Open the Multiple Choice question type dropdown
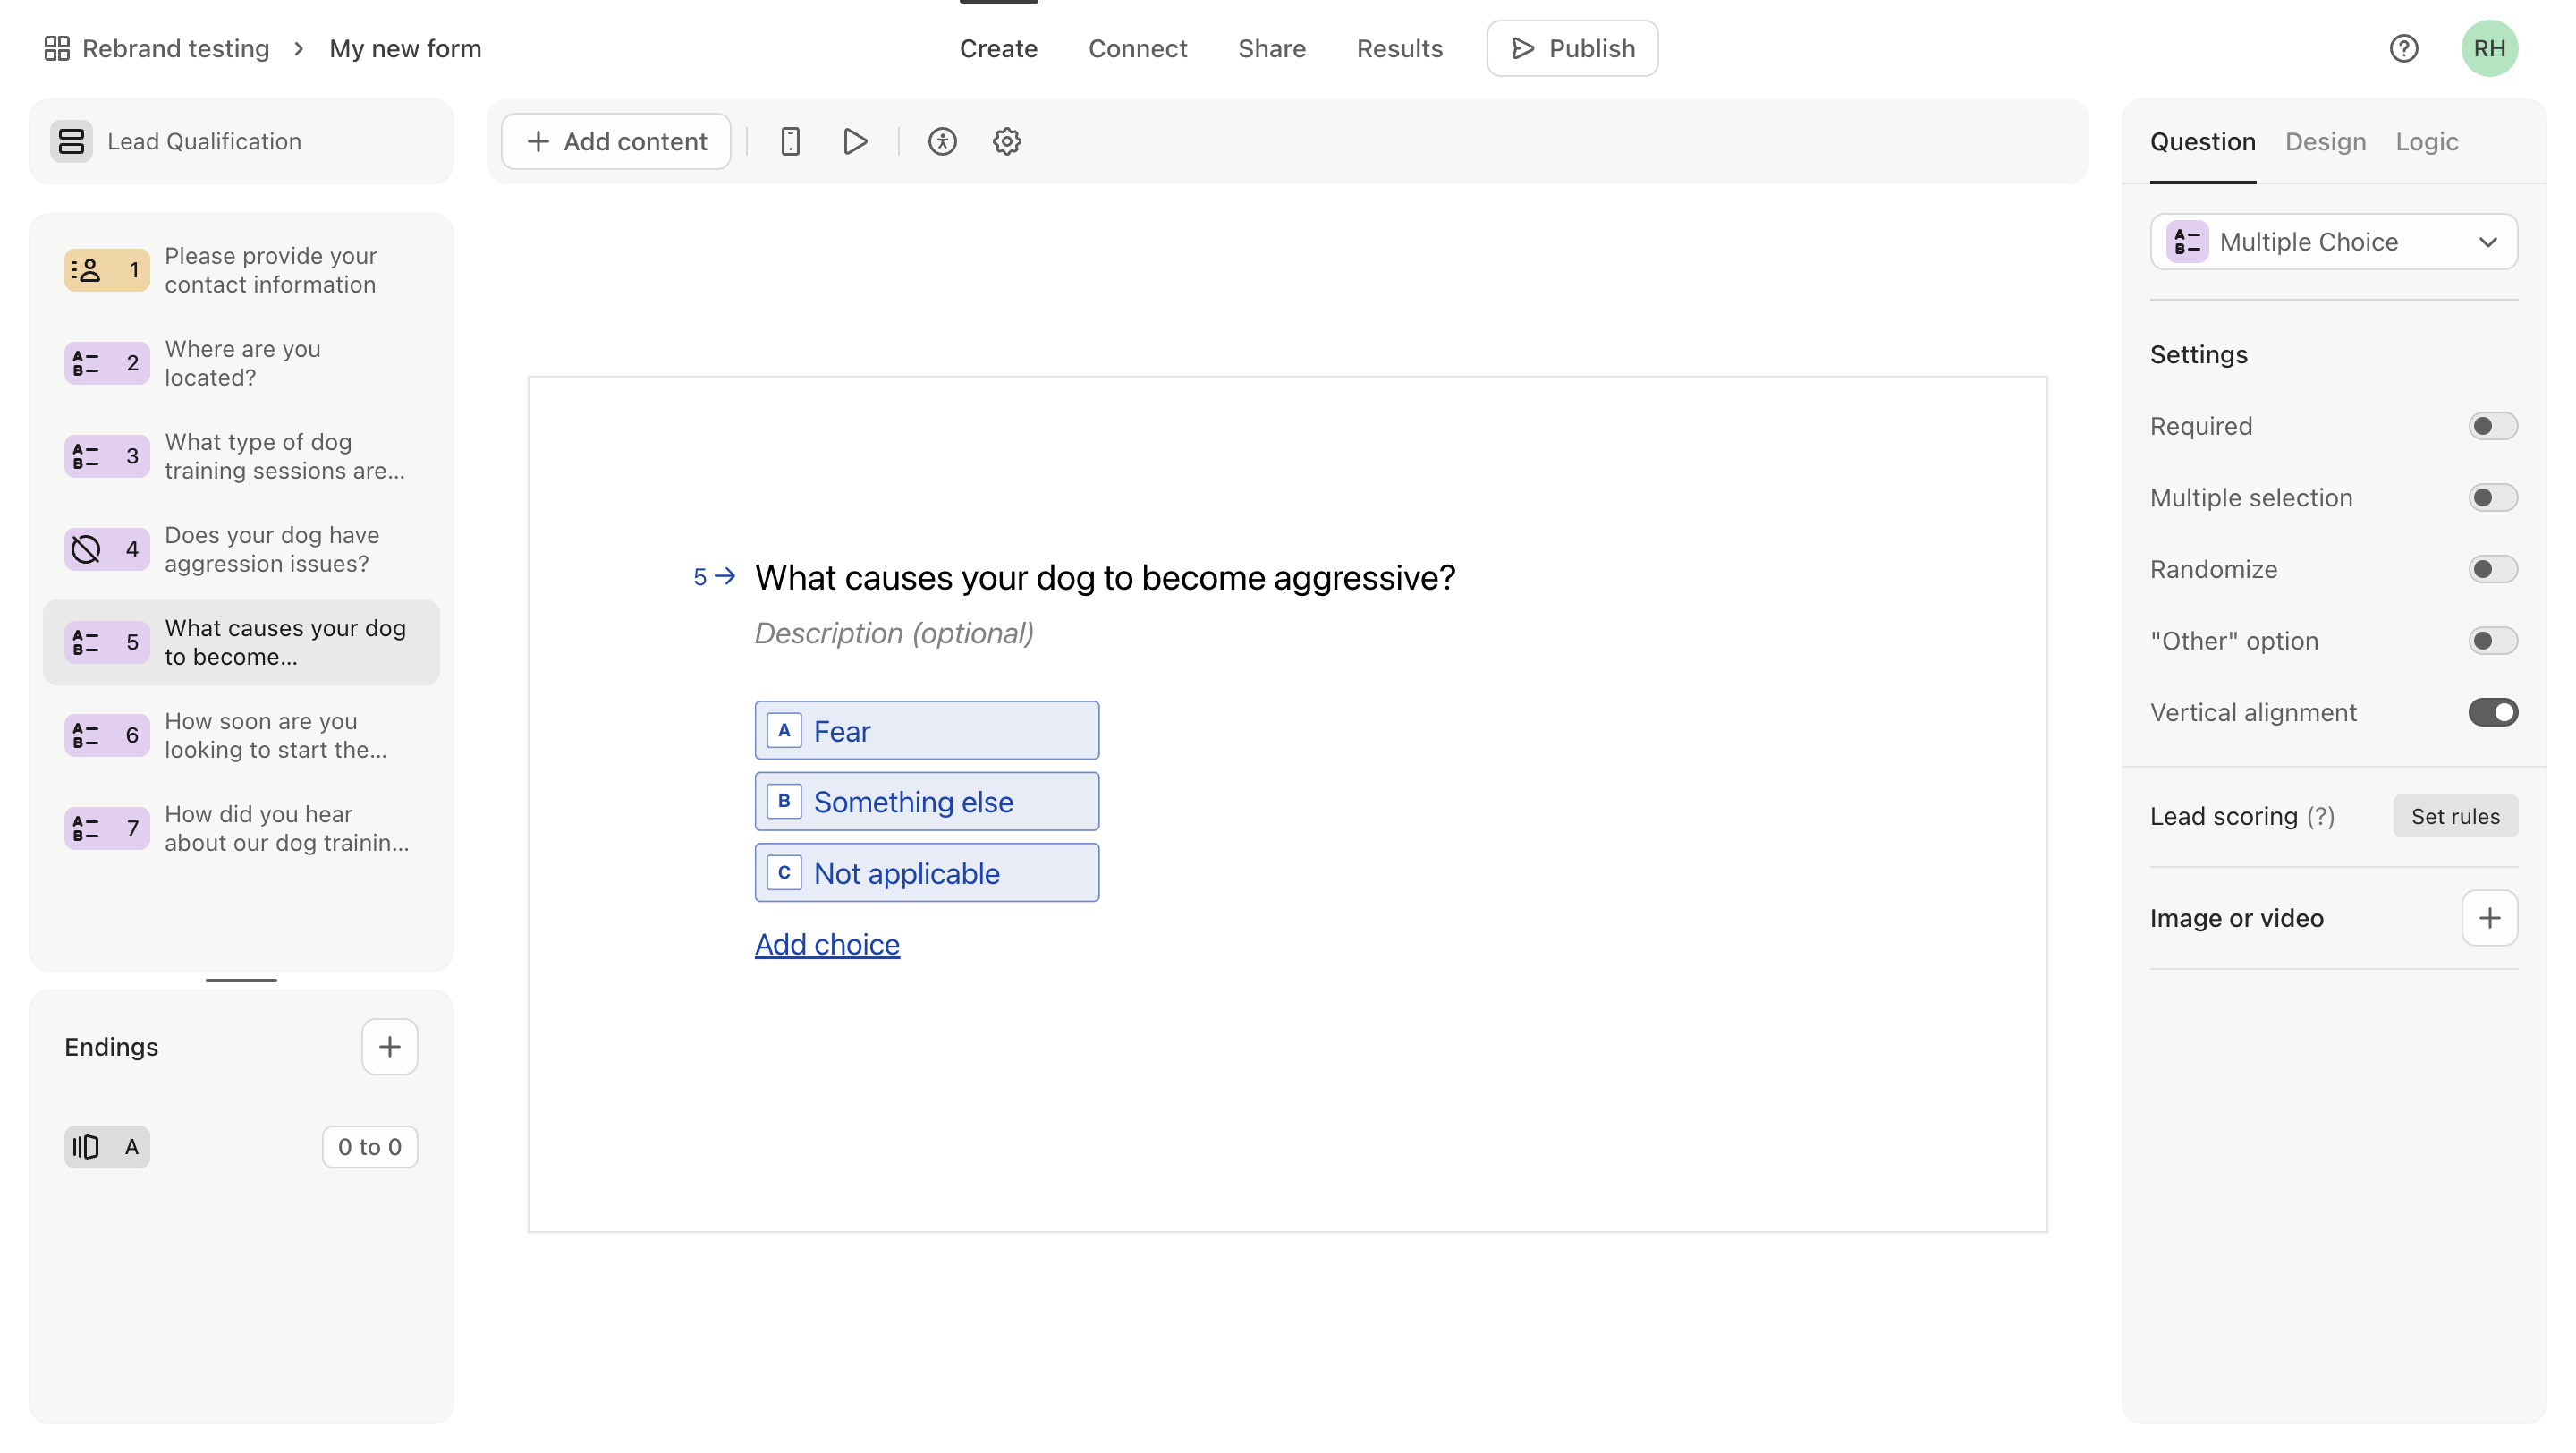 pos(2333,242)
